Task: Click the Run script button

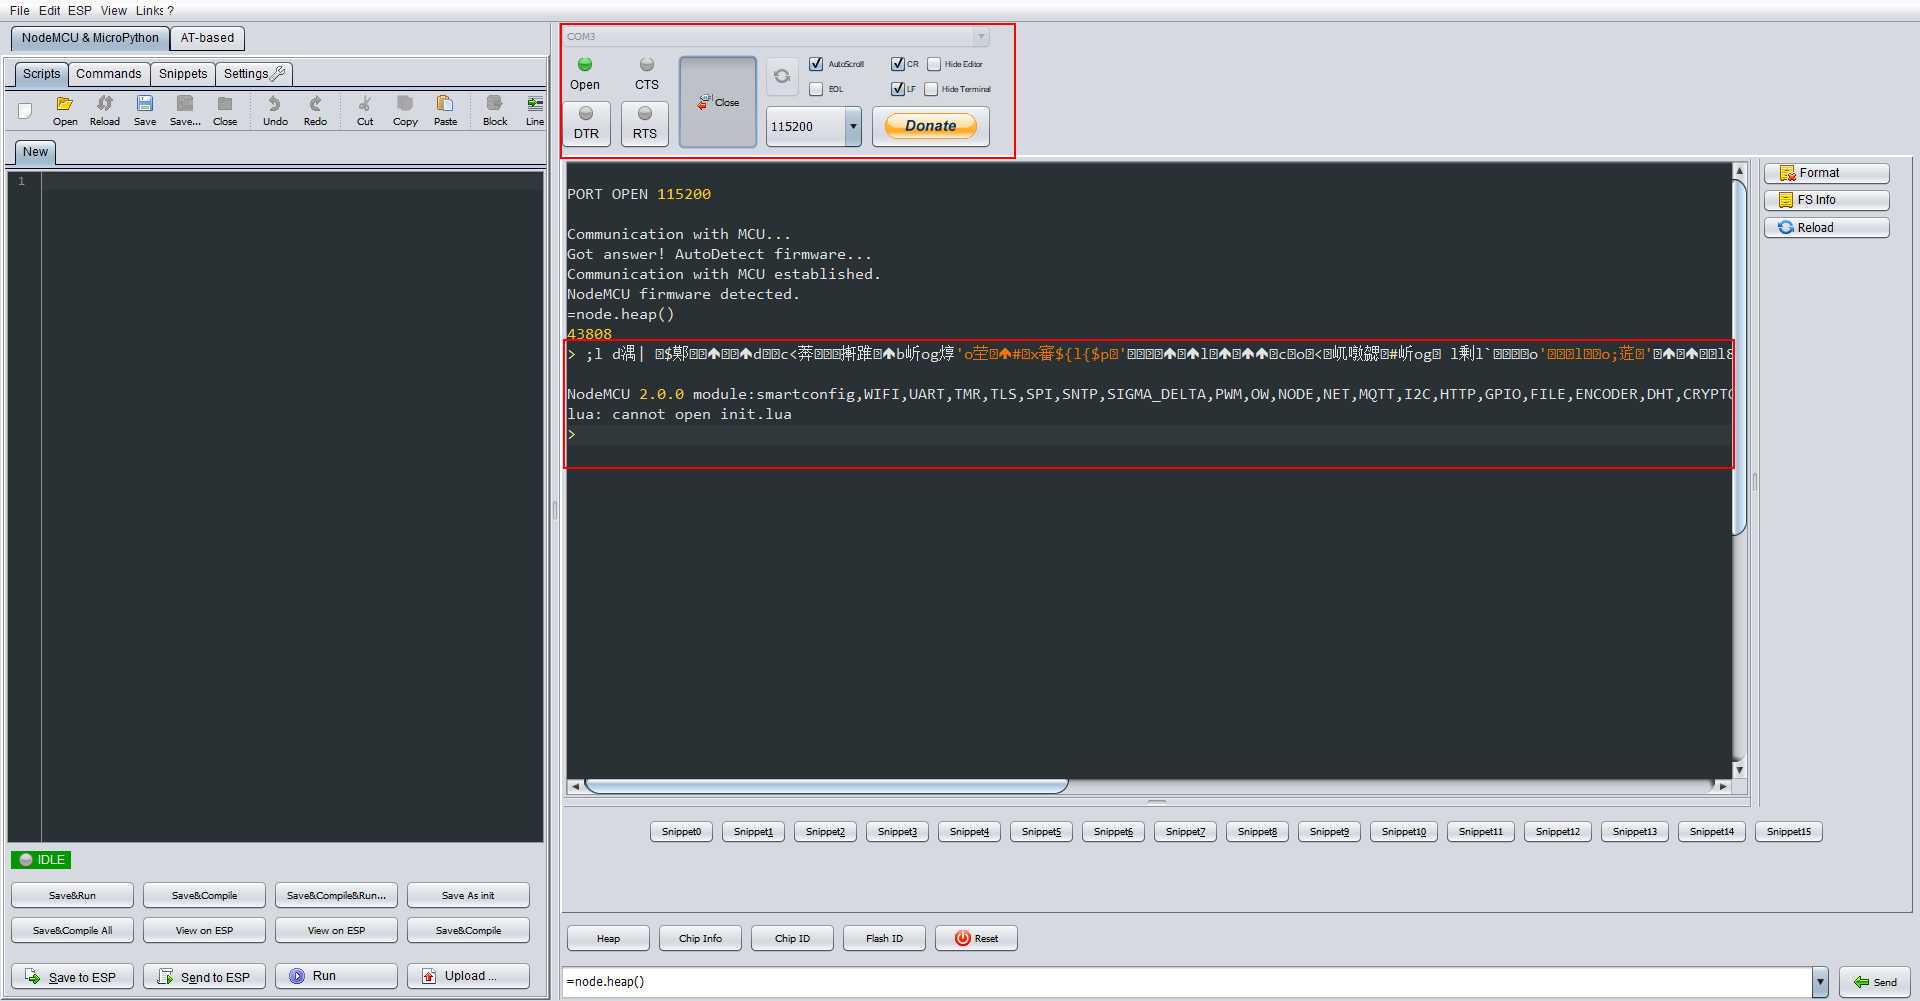Action: (x=336, y=976)
